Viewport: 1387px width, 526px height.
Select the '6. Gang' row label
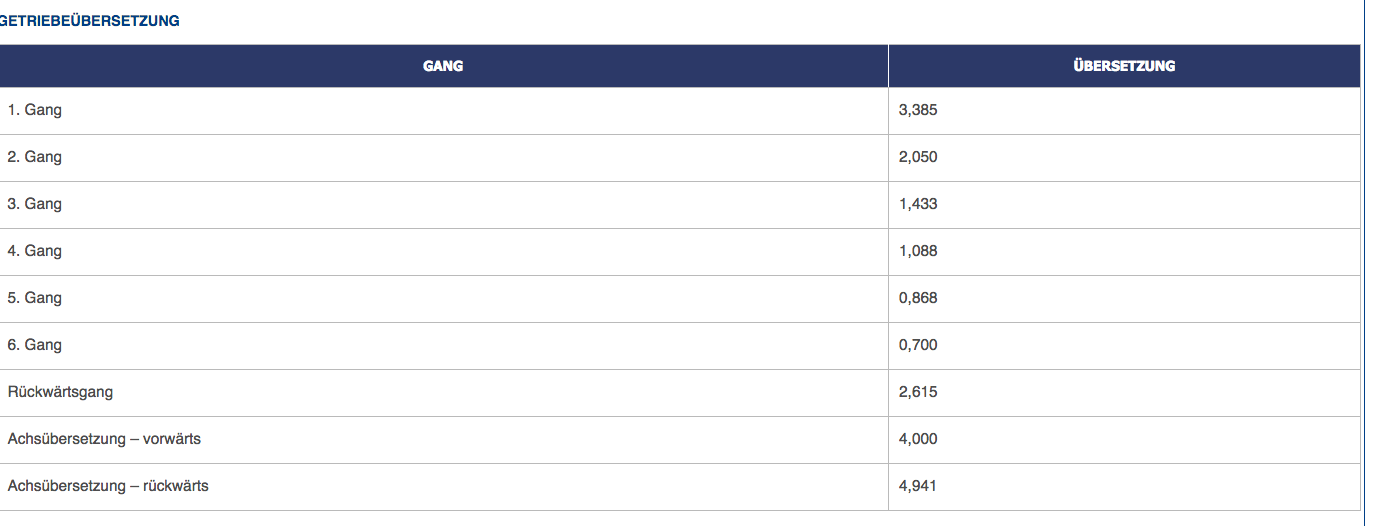coord(35,345)
